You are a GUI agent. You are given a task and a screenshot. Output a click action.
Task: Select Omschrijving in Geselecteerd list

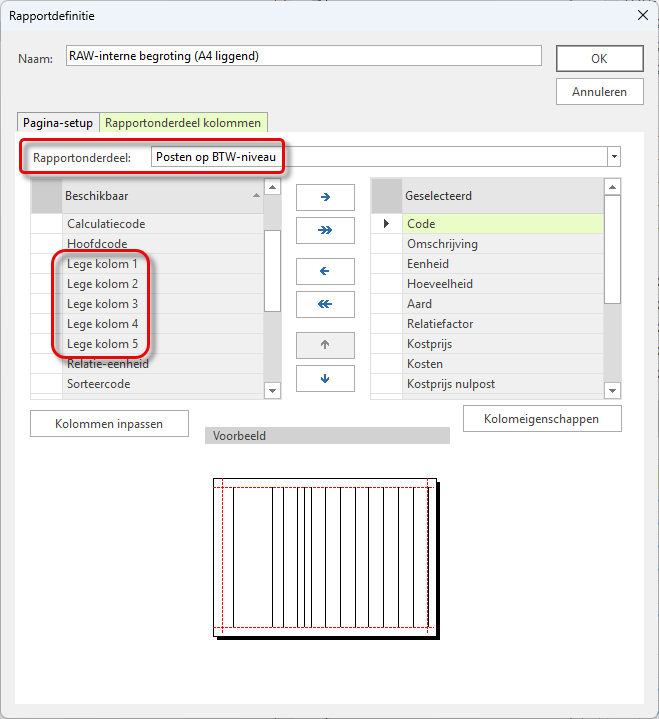(503, 244)
